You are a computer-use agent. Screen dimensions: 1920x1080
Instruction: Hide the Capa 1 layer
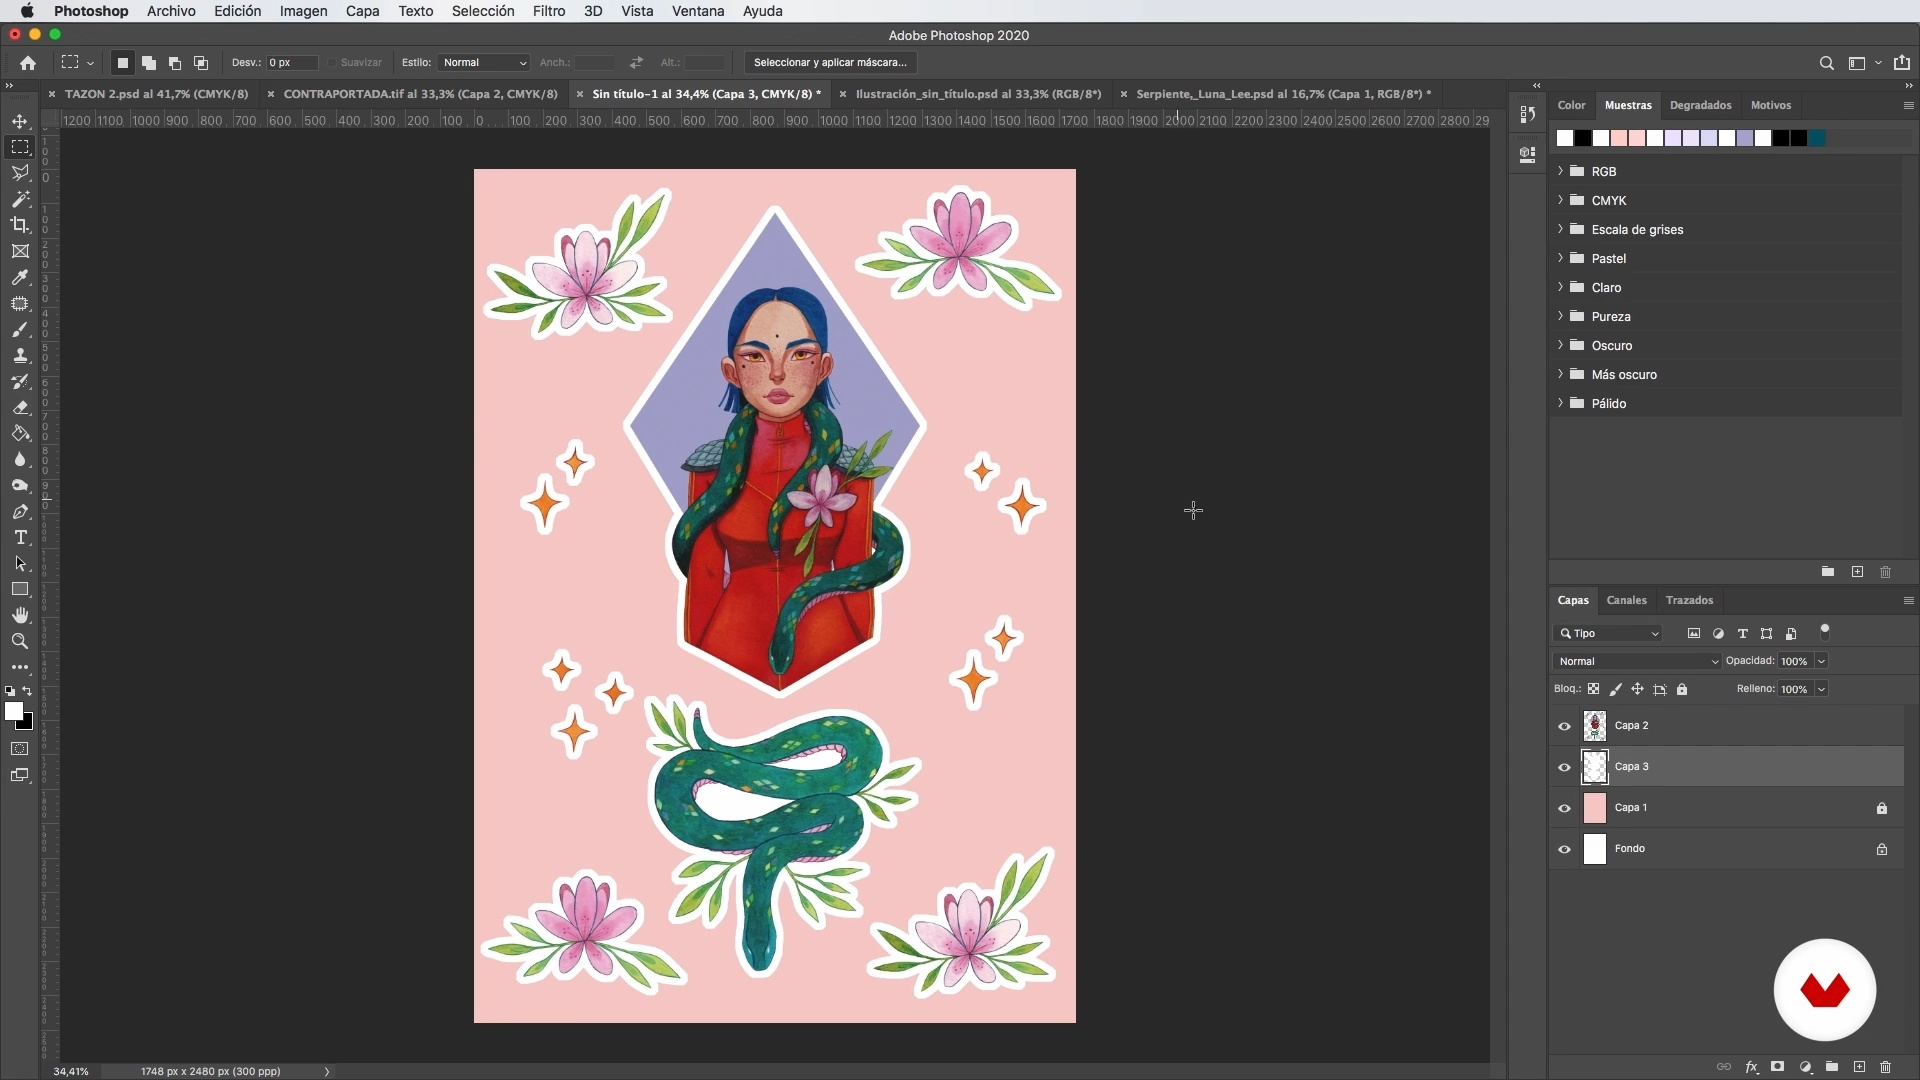click(x=1565, y=808)
